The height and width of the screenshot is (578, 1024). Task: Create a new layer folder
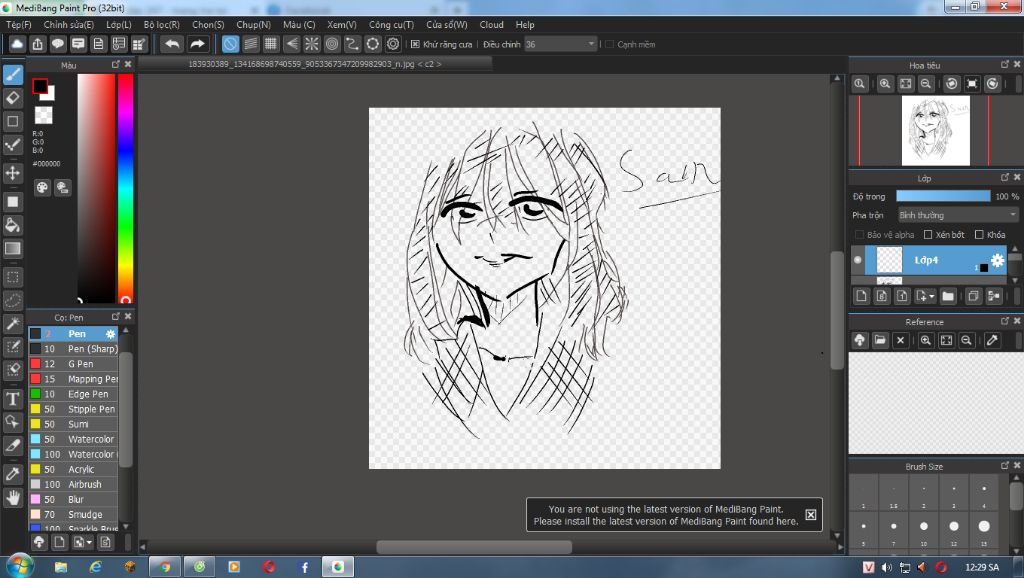[x=948, y=296]
